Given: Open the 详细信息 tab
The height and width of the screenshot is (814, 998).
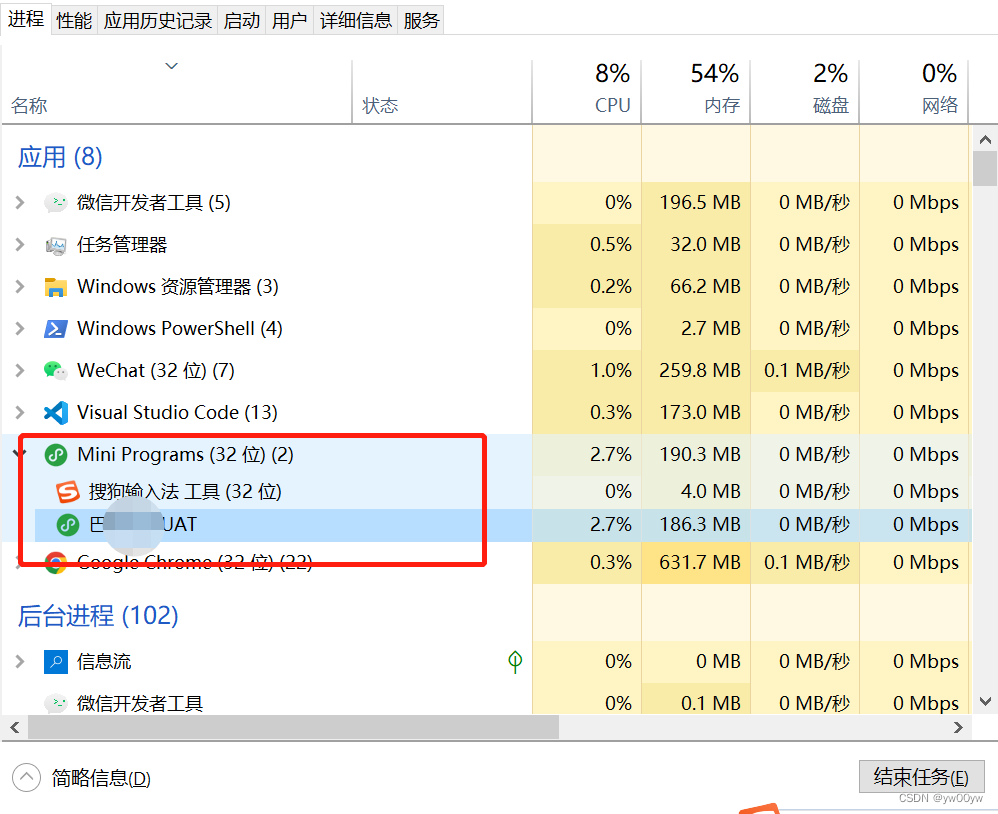Looking at the screenshot, I should [x=356, y=20].
